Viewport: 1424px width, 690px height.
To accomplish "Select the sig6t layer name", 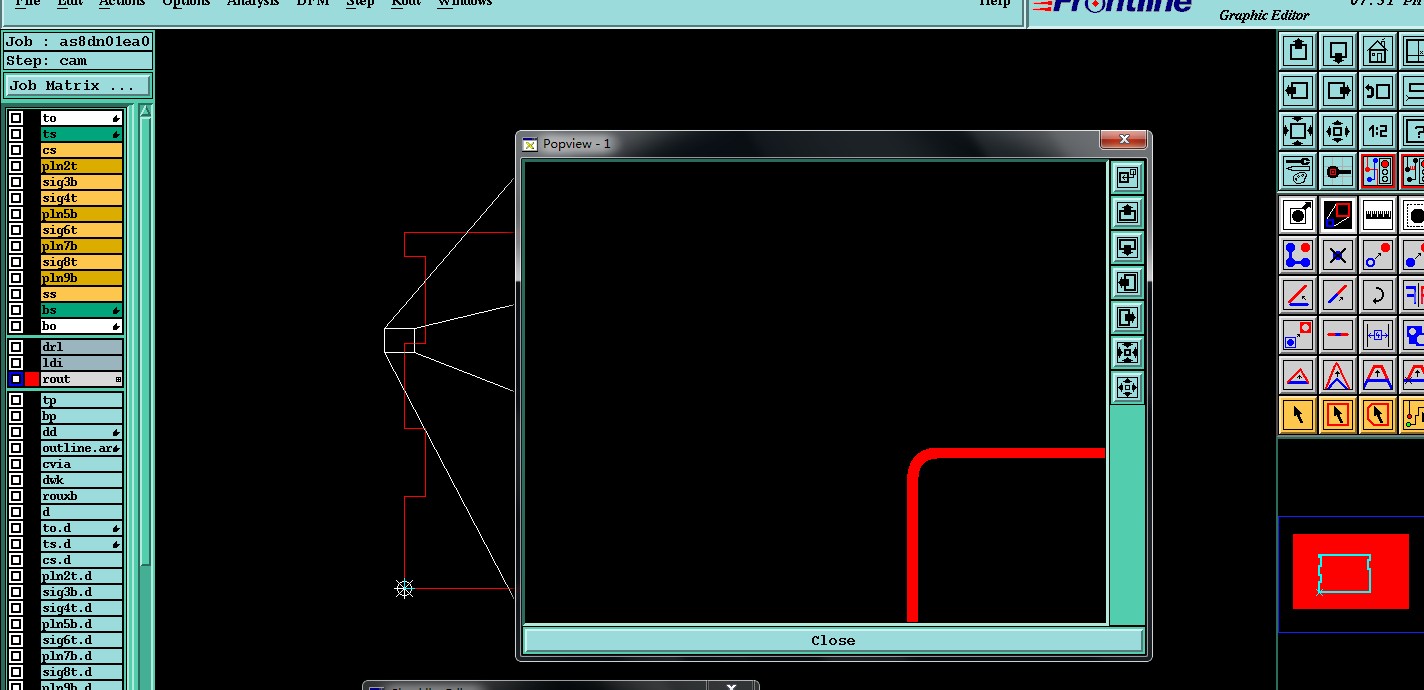I will tap(81, 230).
